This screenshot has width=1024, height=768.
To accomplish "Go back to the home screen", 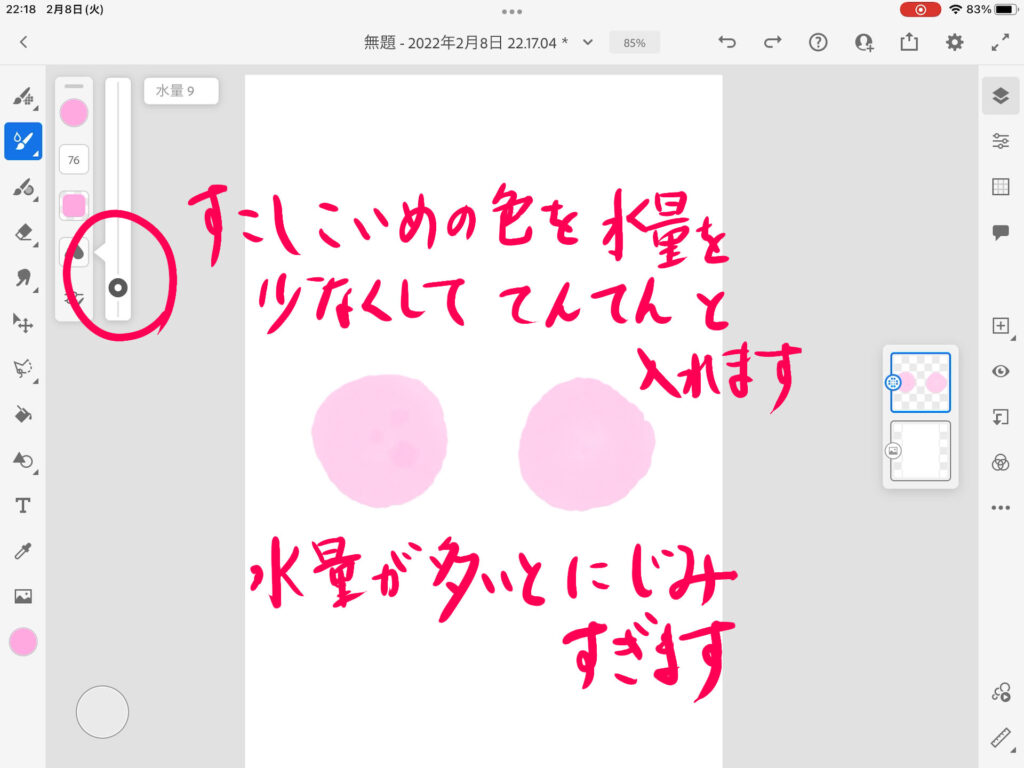I will tap(23, 42).
